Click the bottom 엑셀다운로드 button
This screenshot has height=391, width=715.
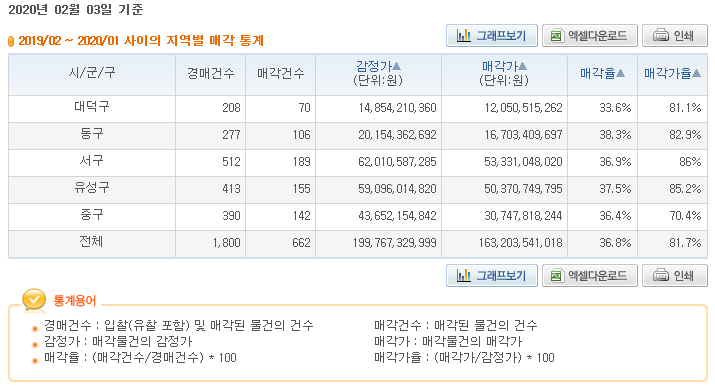590,276
